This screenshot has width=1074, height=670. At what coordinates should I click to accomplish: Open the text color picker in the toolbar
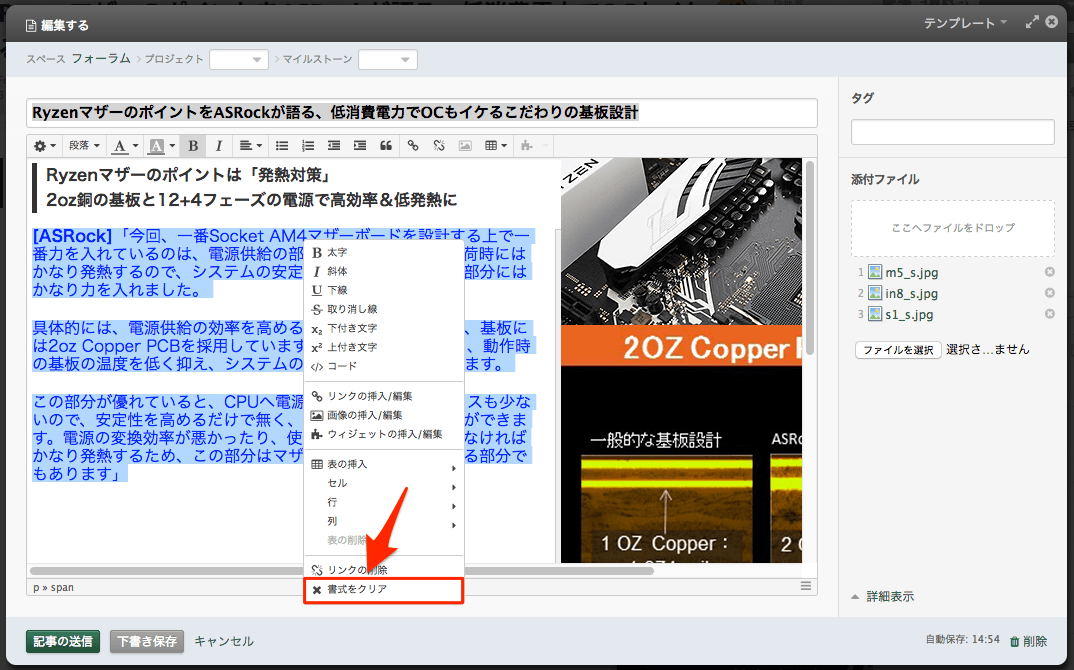(125, 146)
